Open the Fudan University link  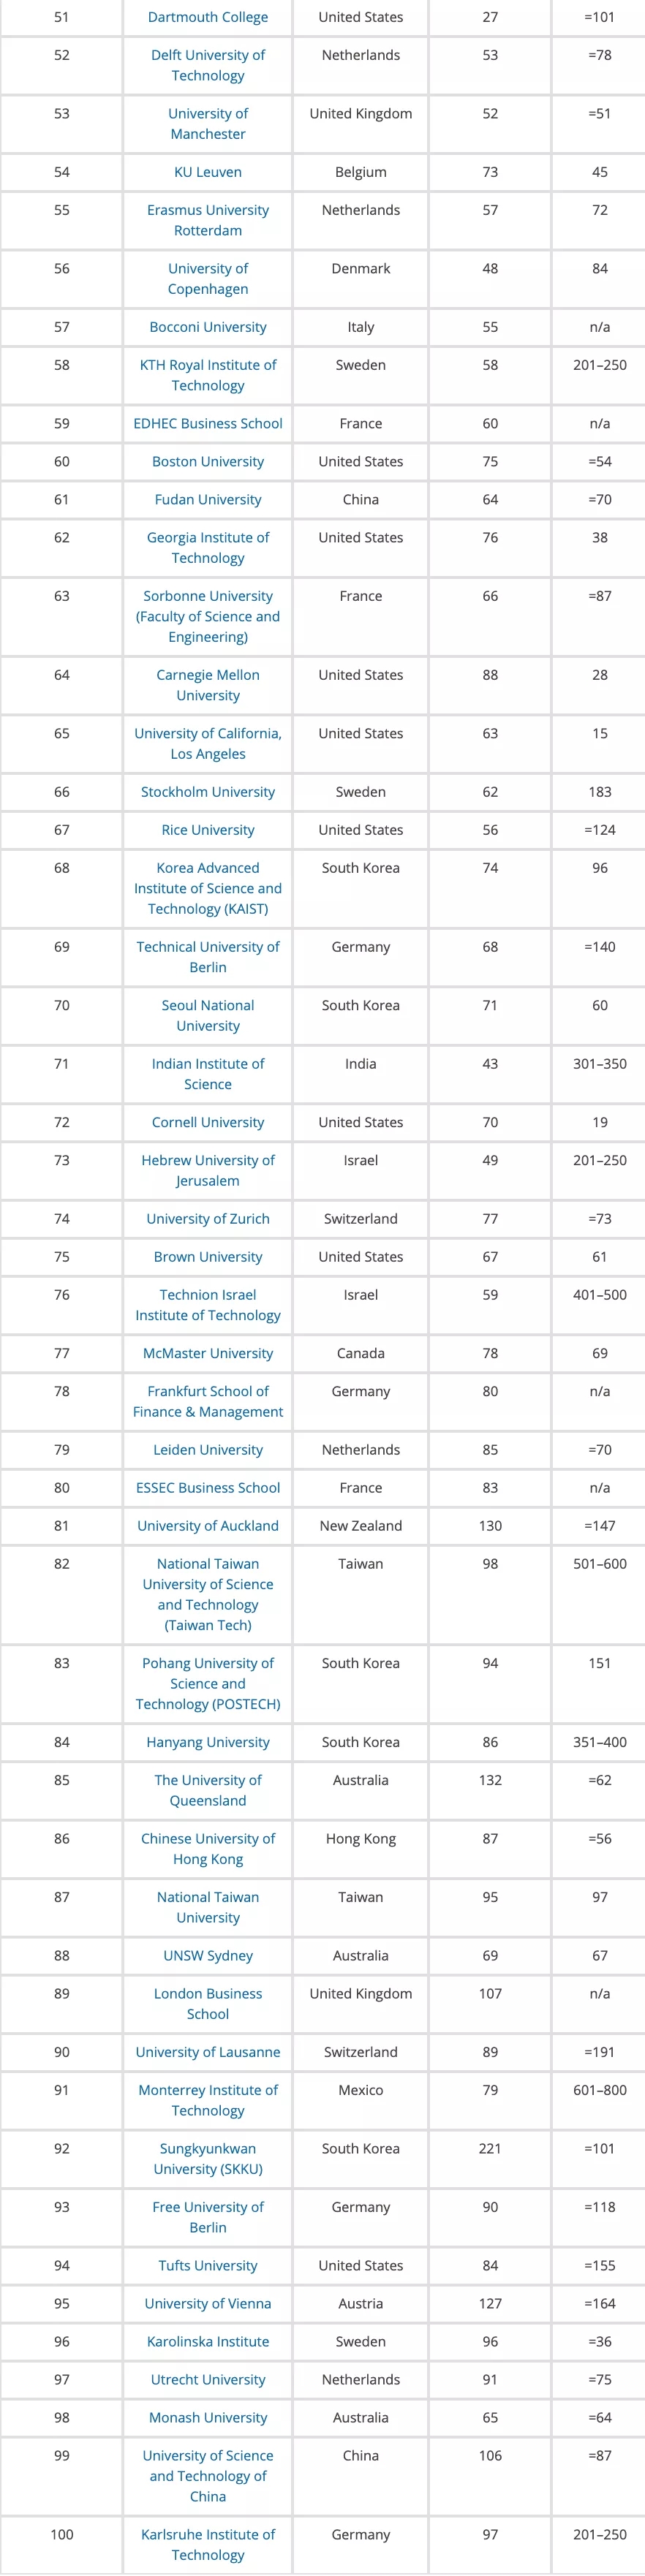point(208,499)
